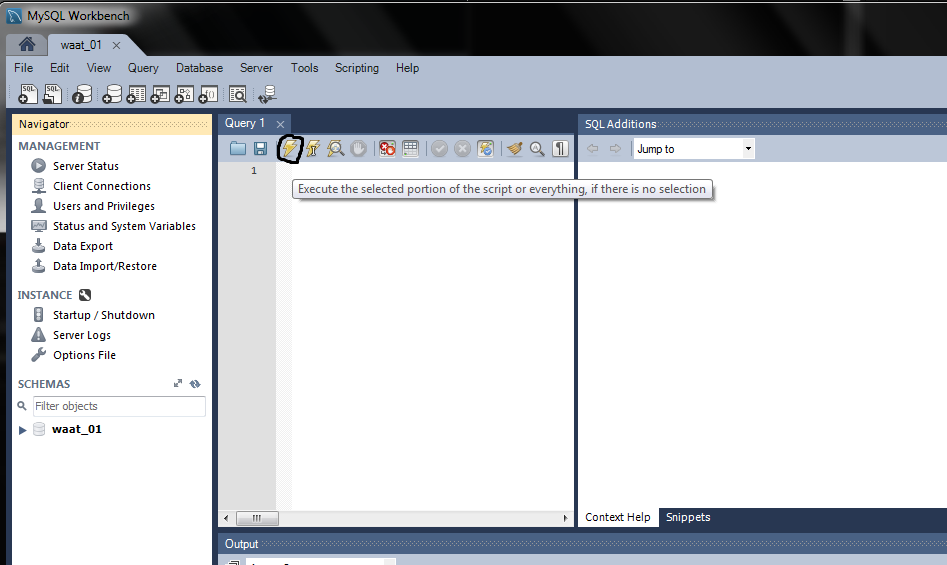Create a new table icon

point(136,94)
